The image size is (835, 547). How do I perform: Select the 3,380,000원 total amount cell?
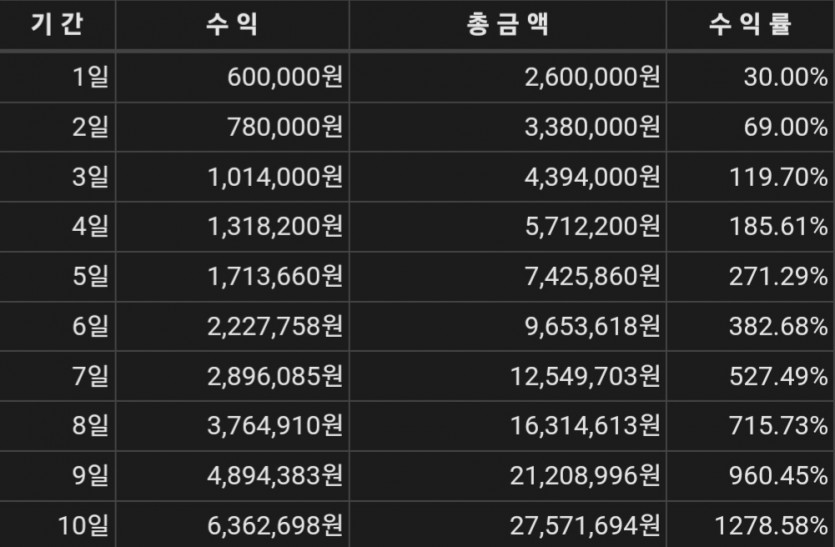click(592, 127)
